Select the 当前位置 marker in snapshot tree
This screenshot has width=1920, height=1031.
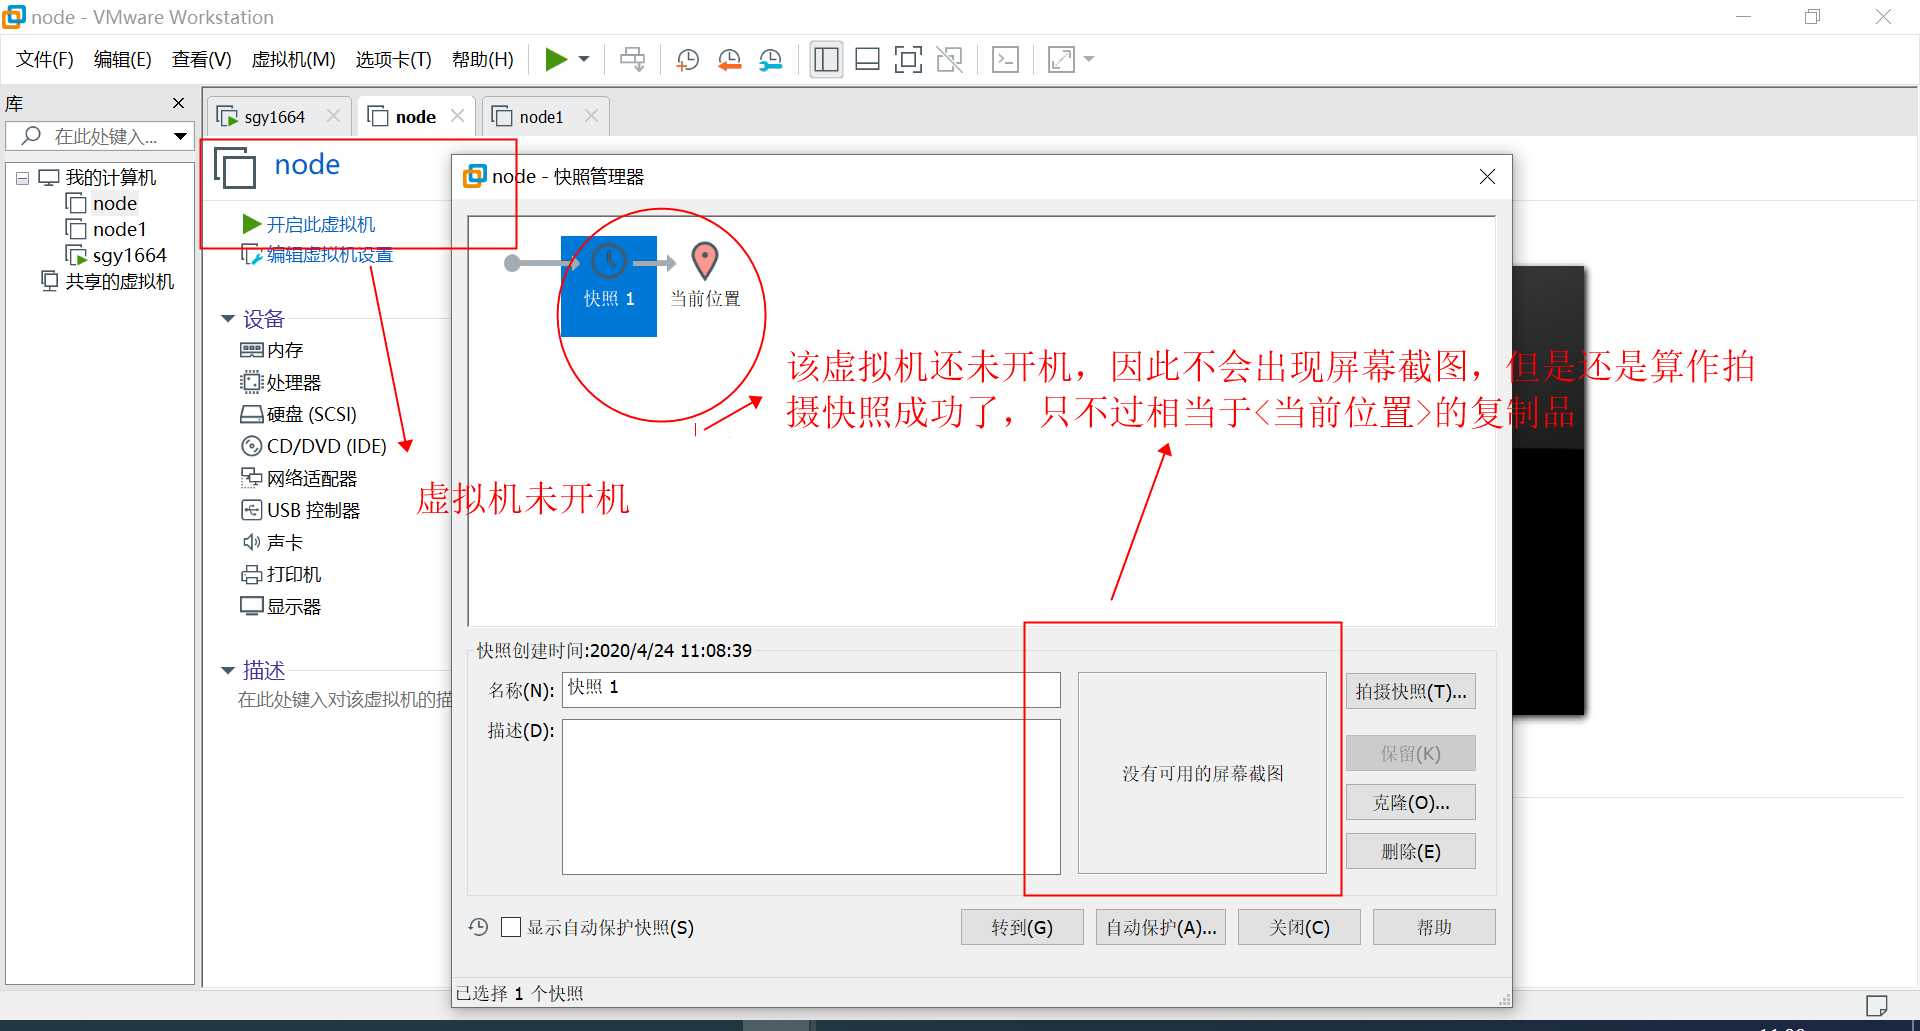705,275
